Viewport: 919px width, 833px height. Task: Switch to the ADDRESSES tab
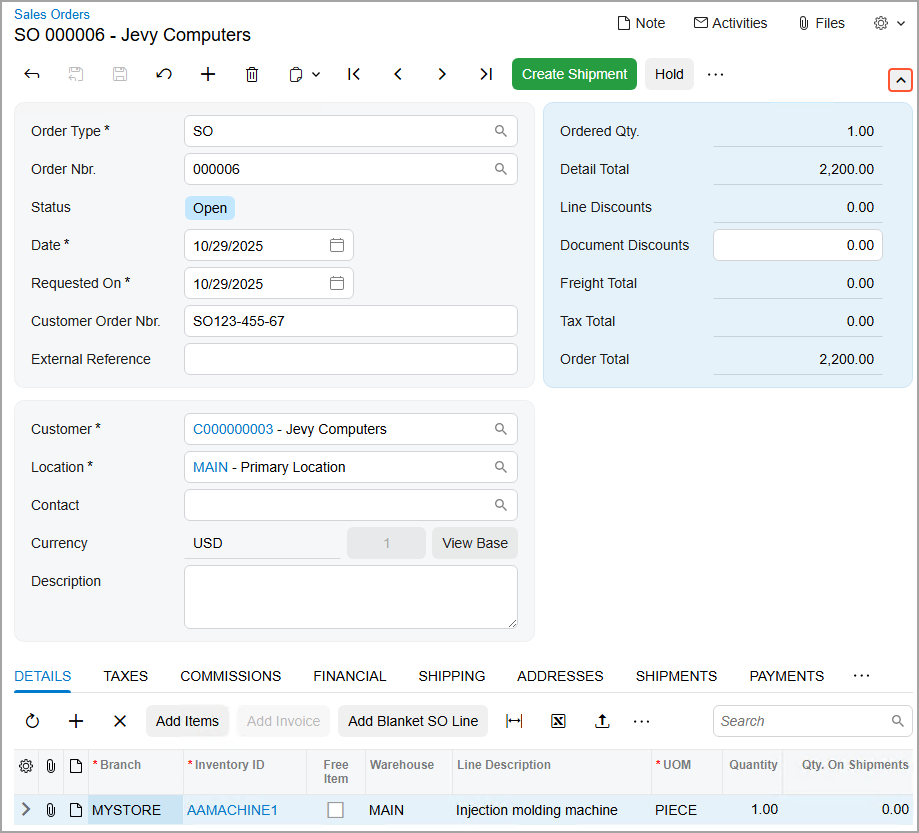[x=560, y=676]
